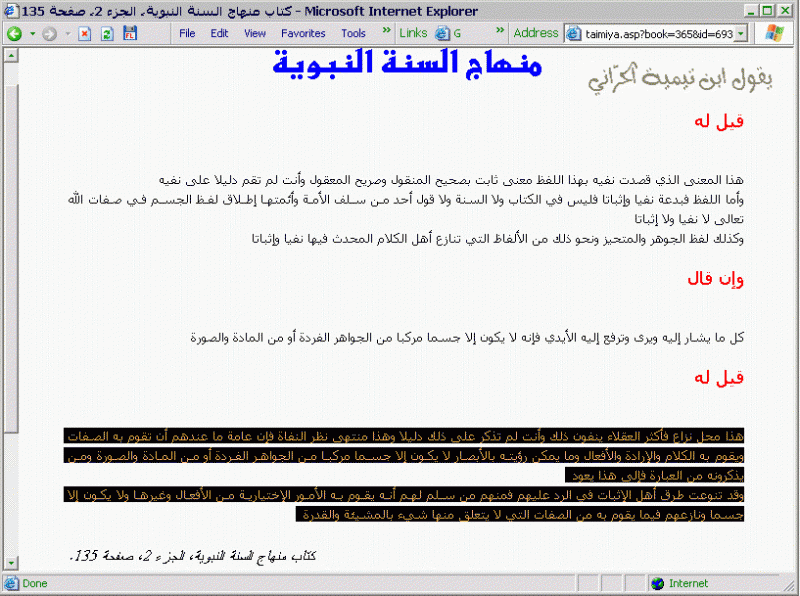Open the Favorites menu
This screenshot has height=596, width=800.
(303, 33)
